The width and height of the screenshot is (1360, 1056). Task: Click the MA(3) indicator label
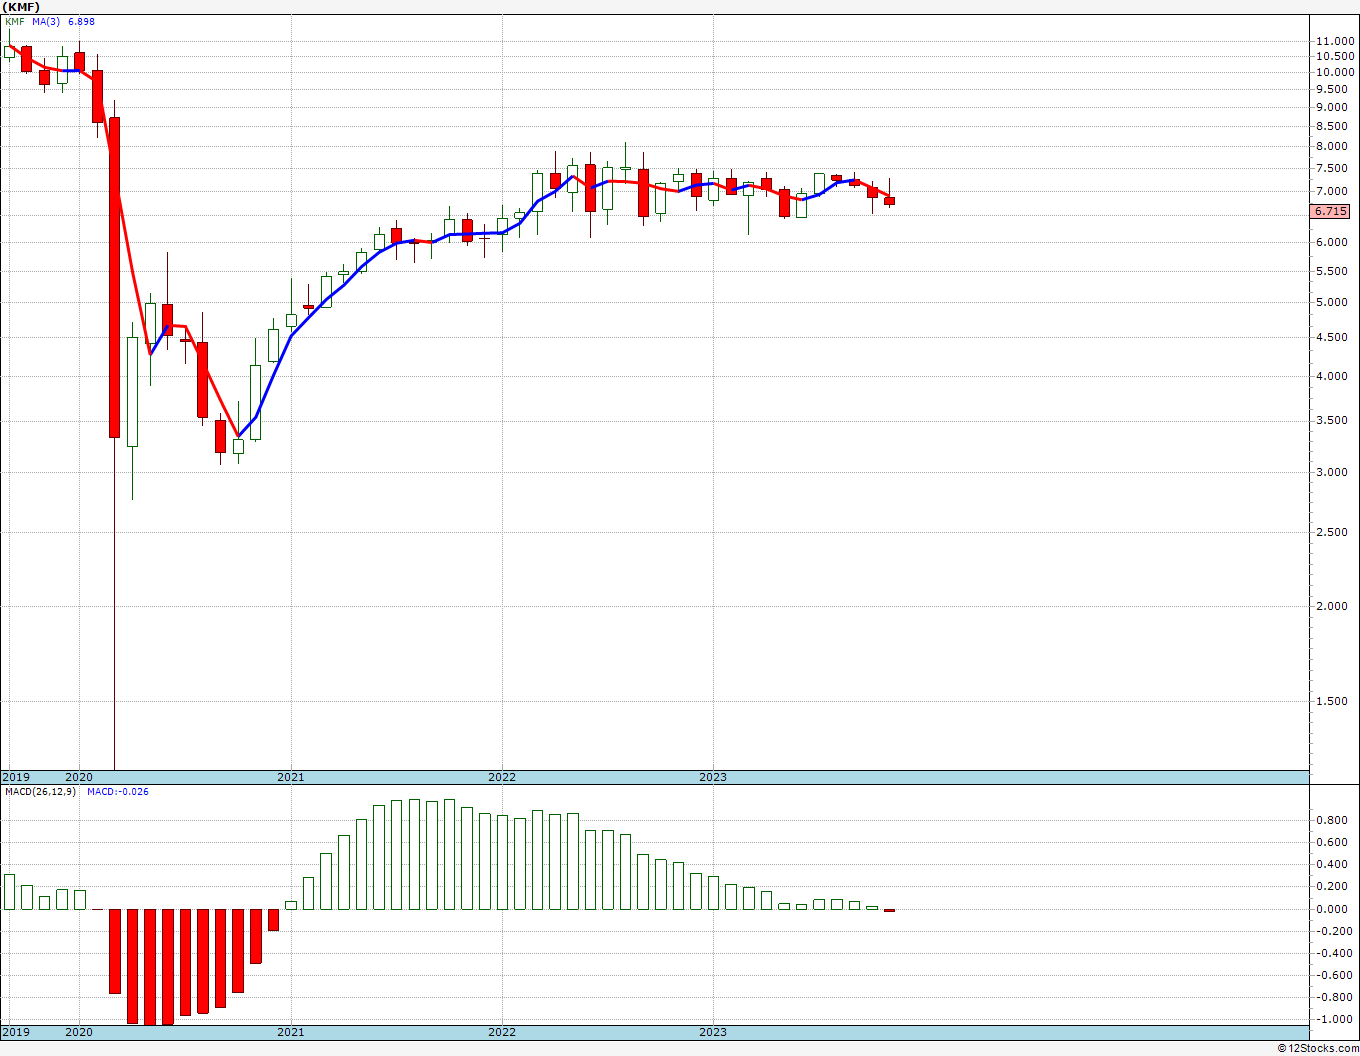(x=46, y=21)
